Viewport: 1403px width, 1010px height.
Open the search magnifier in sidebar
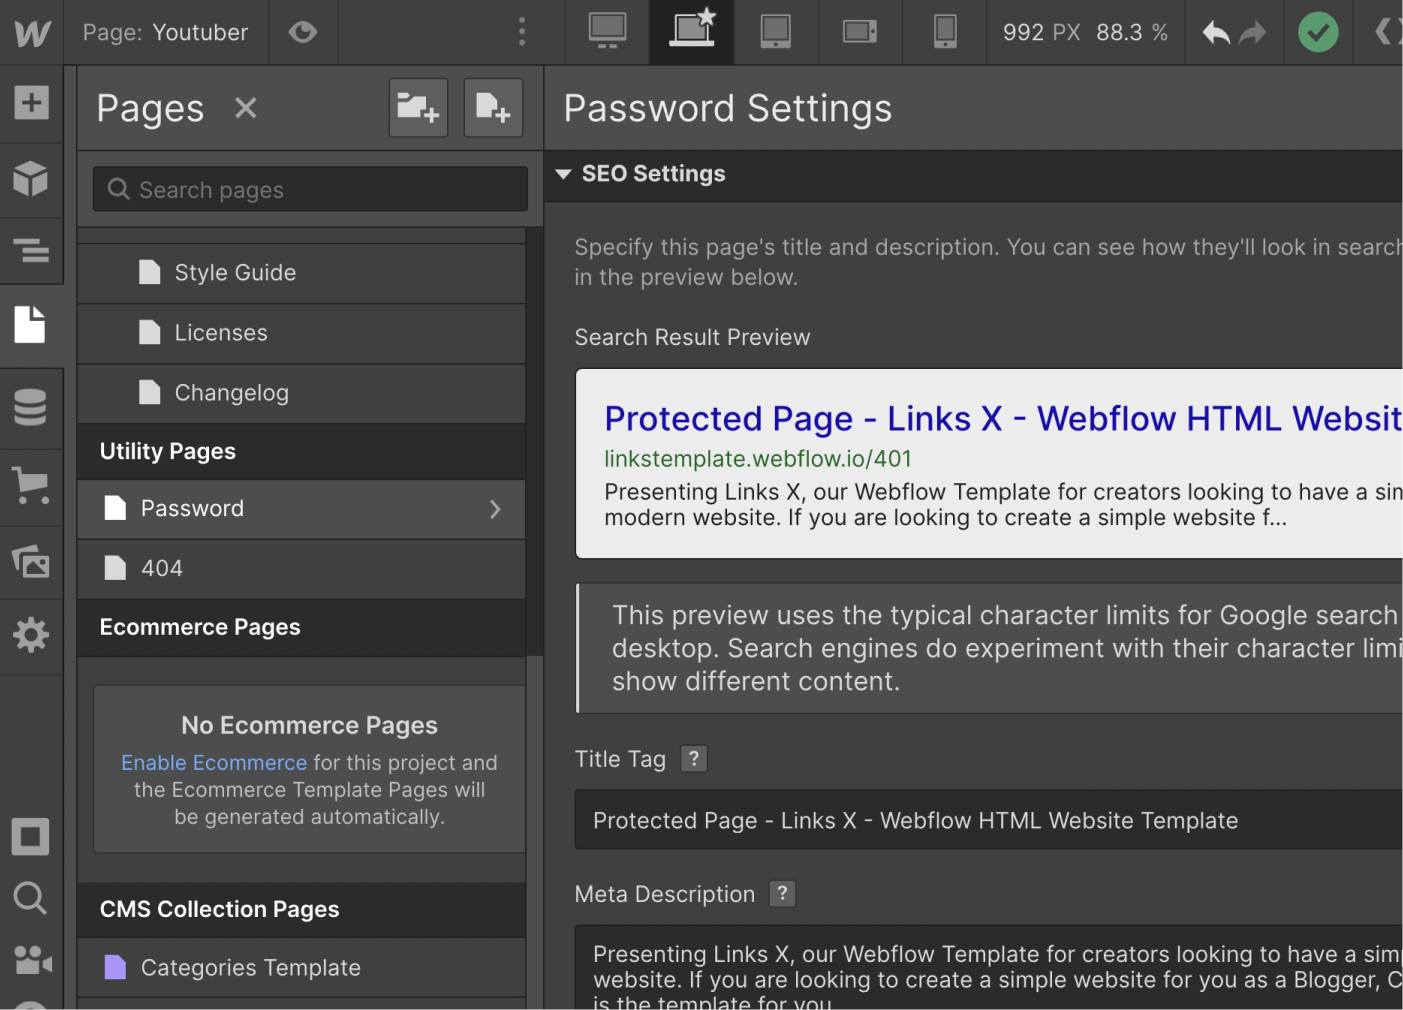click(30, 898)
